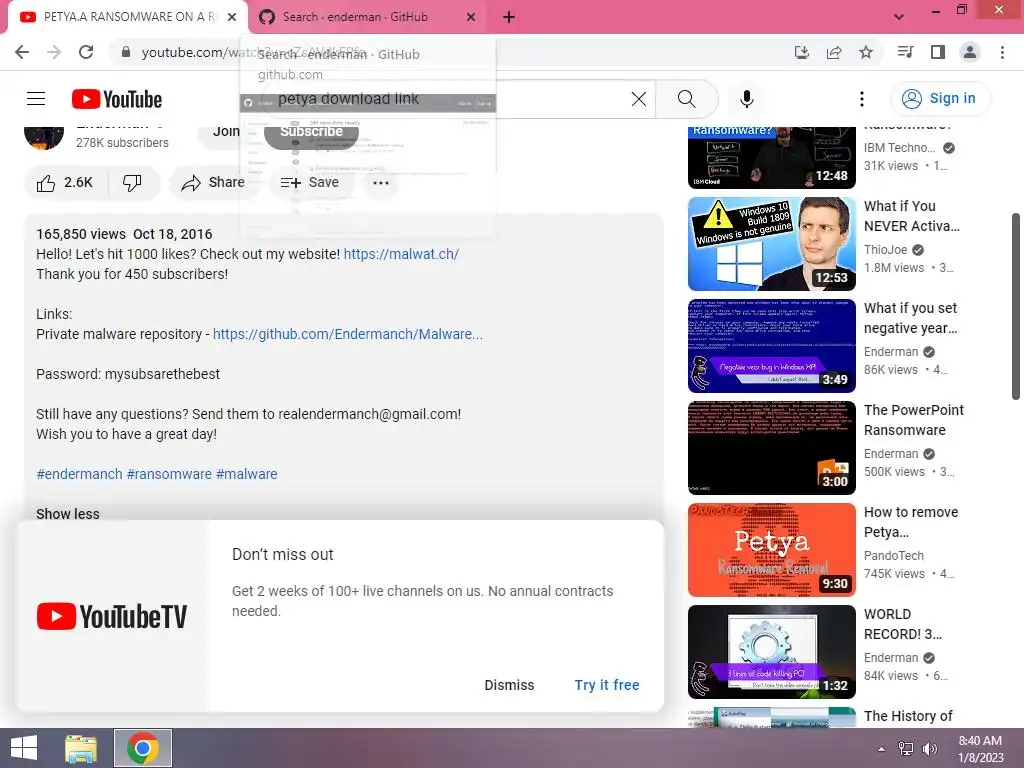Open more actions ellipsis under video
The height and width of the screenshot is (768, 1024).
pos(381,183)
